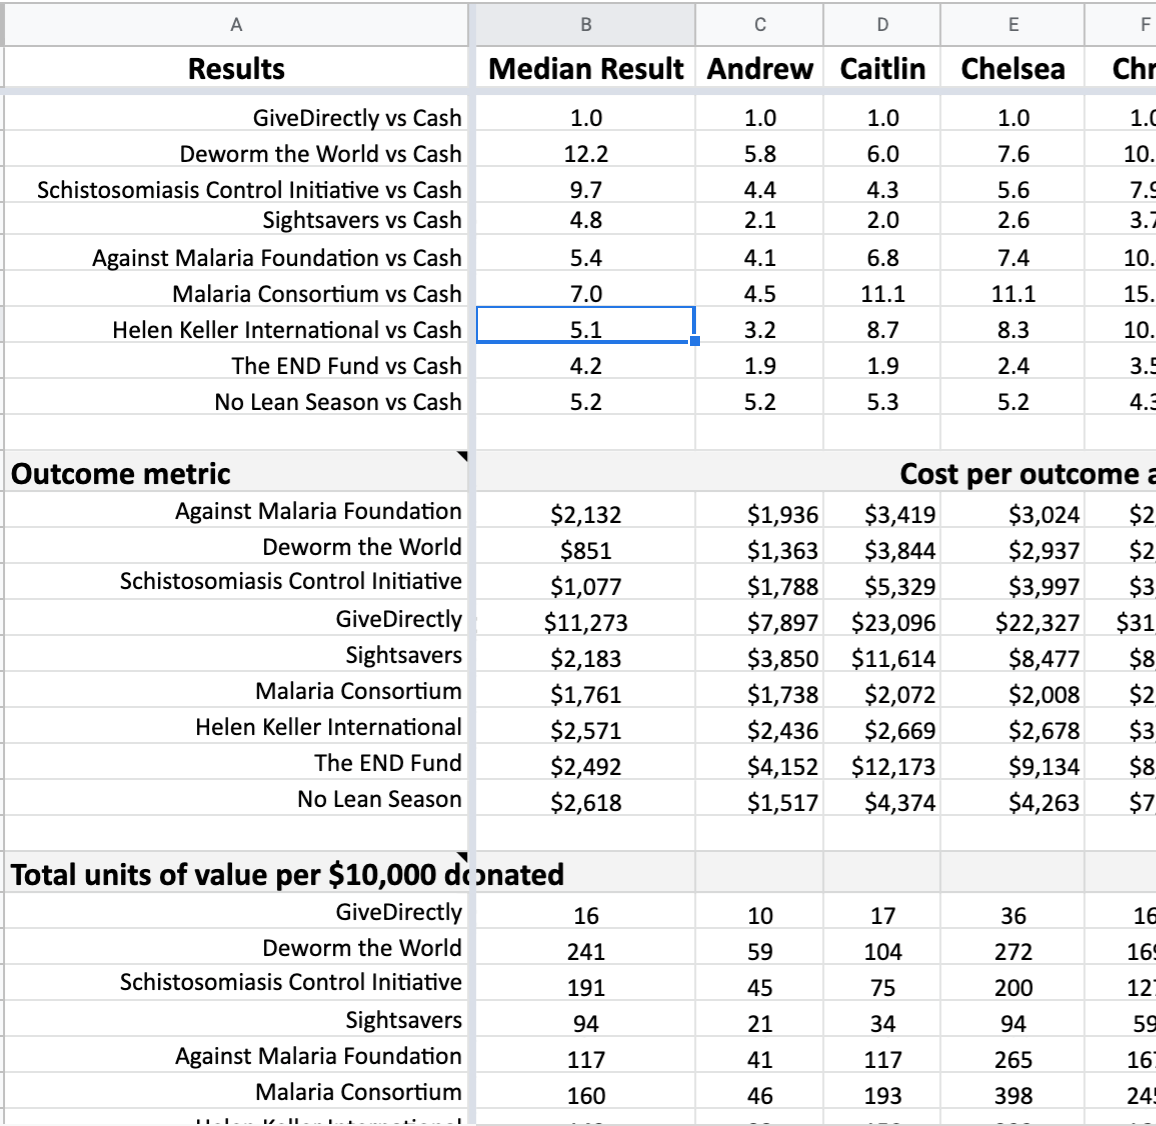Image resolution: width=1156 pixels, height=1126 pixels.
Task: Select 'Against Malaria Foundation vs Cash' label
Action: coord(276,258)
